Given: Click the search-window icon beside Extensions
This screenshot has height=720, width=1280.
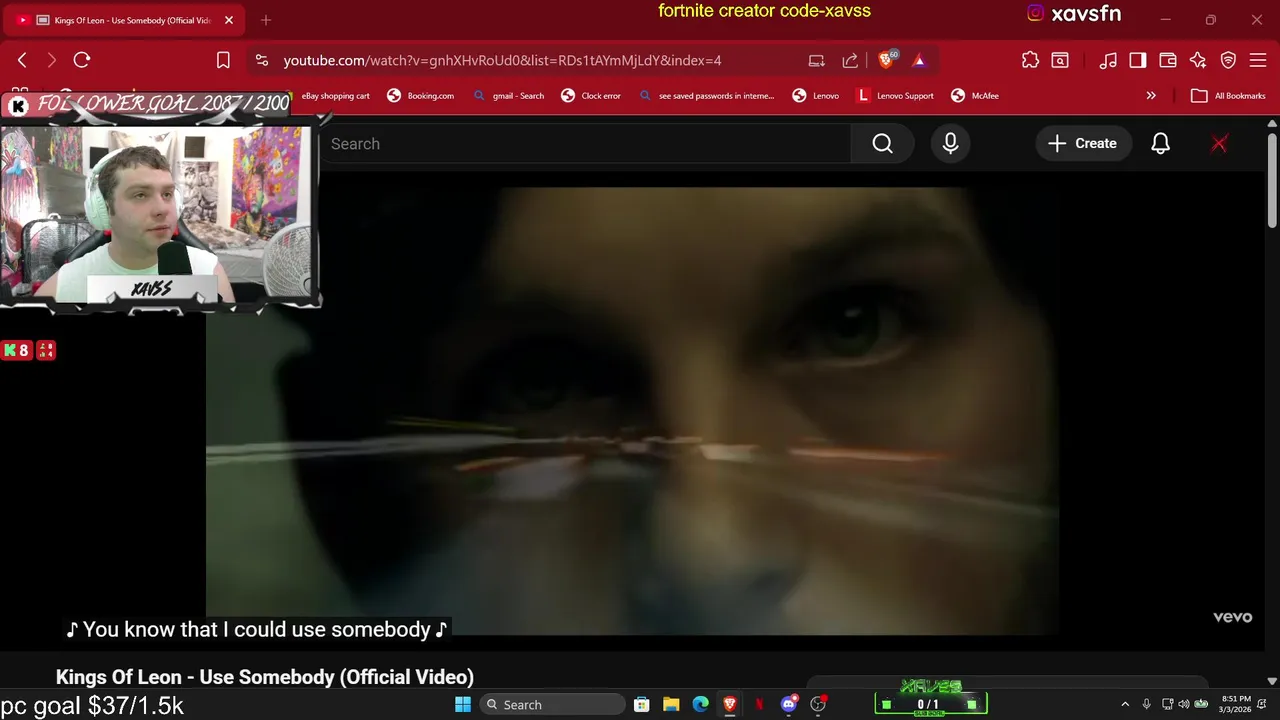Looking at the screenshot, I should (1060, 60).
